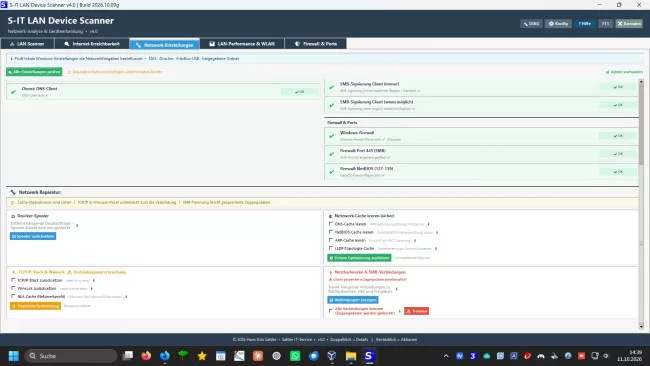
Task: Click OK status of SMB-Signierung Client (immer)
Action: click(618, 87)
